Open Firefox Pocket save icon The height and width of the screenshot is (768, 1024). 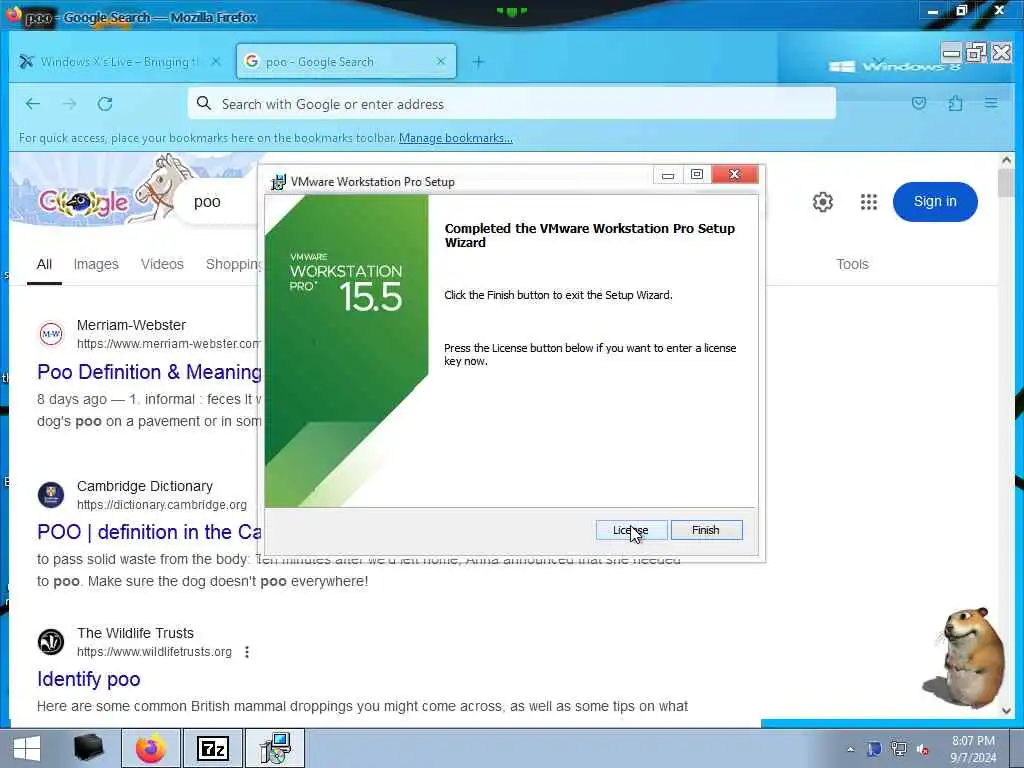coord(919,103)
